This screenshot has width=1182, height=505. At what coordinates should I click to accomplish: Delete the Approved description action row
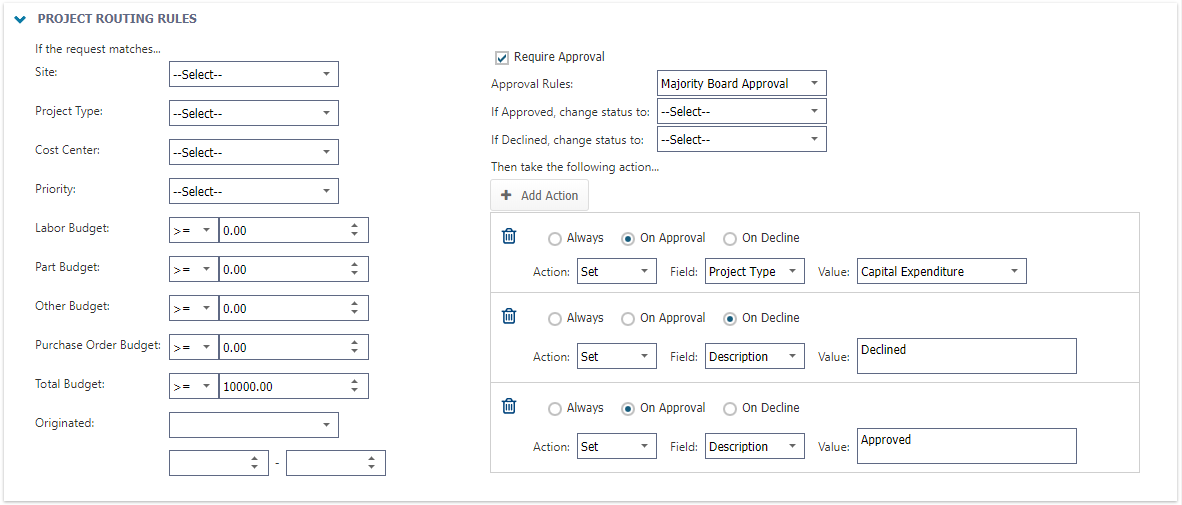[509, 406]
